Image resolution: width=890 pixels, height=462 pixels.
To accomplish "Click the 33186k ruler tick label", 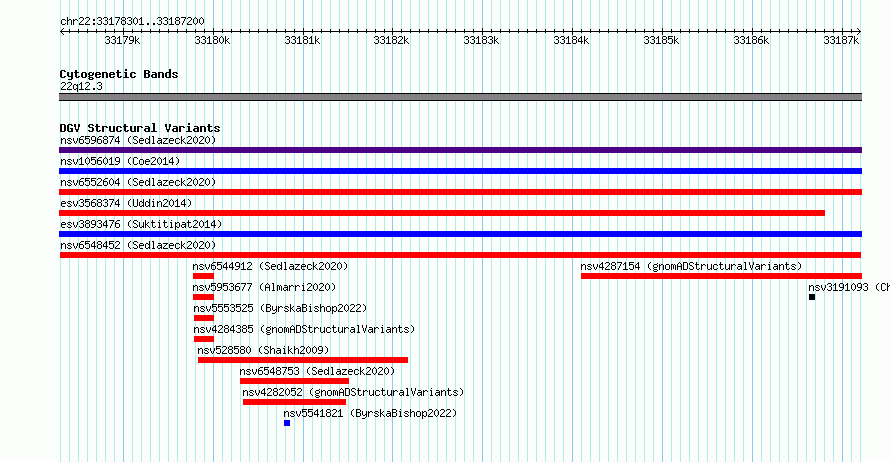I will click(751, 40).
